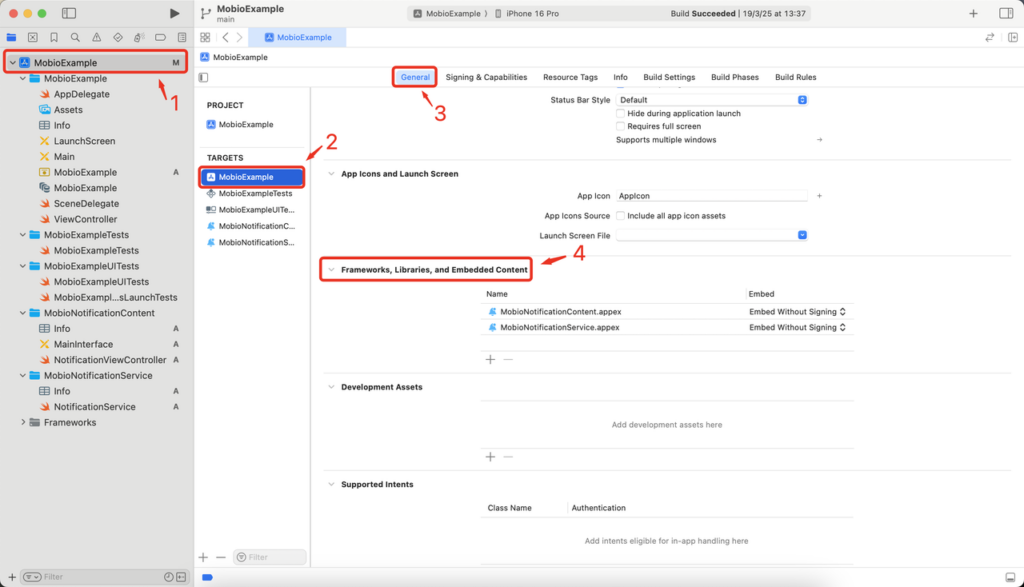This screenshot has height=587, width=1024.
Task: Open the Launch Screen File dropdown
Action: 711,235
